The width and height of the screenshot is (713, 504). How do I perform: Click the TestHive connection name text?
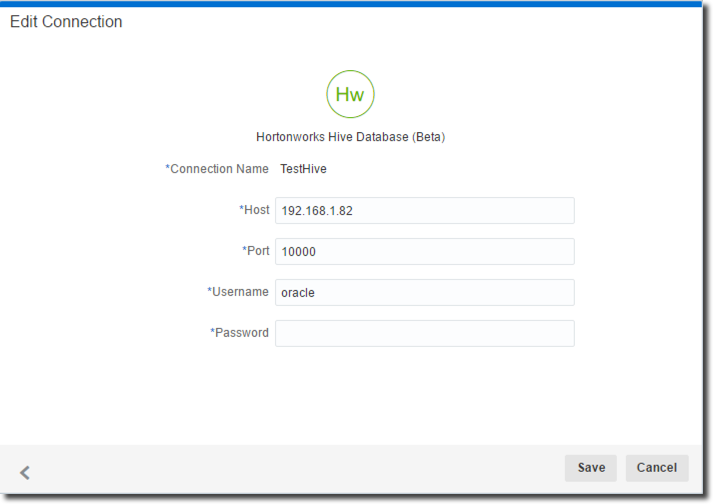click(x=303, y=169)
